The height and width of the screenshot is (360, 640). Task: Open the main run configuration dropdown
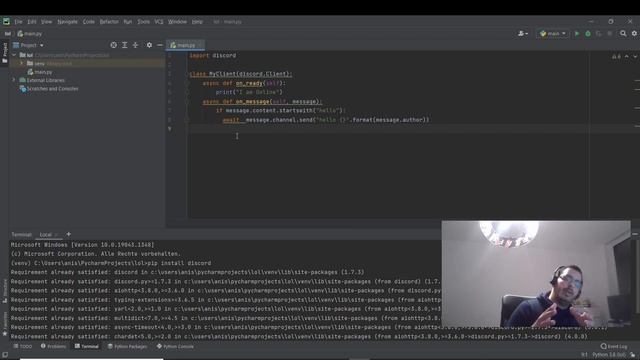point(553,33)
